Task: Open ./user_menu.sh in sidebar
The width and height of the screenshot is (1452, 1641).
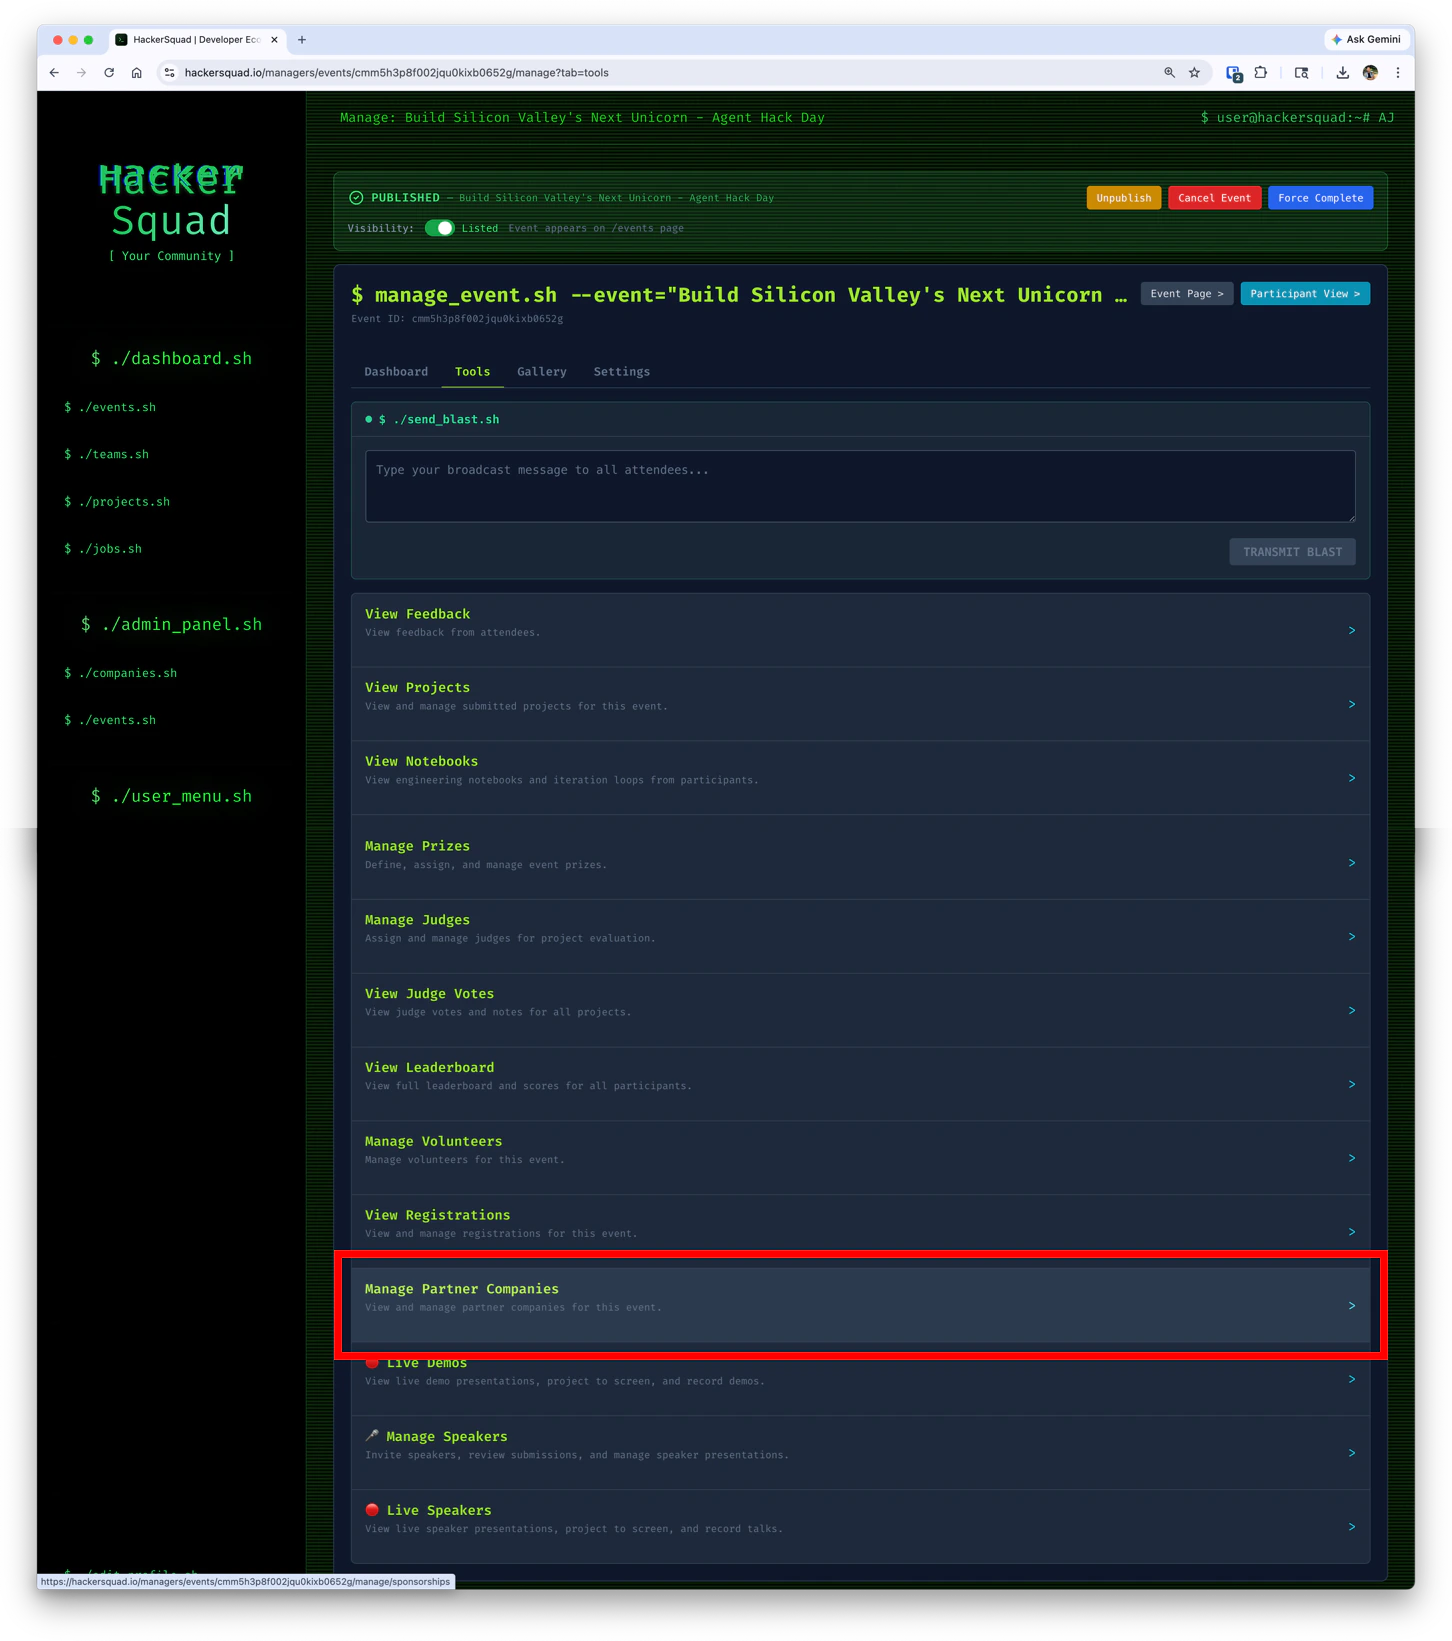Action: (x=171, y=797)
